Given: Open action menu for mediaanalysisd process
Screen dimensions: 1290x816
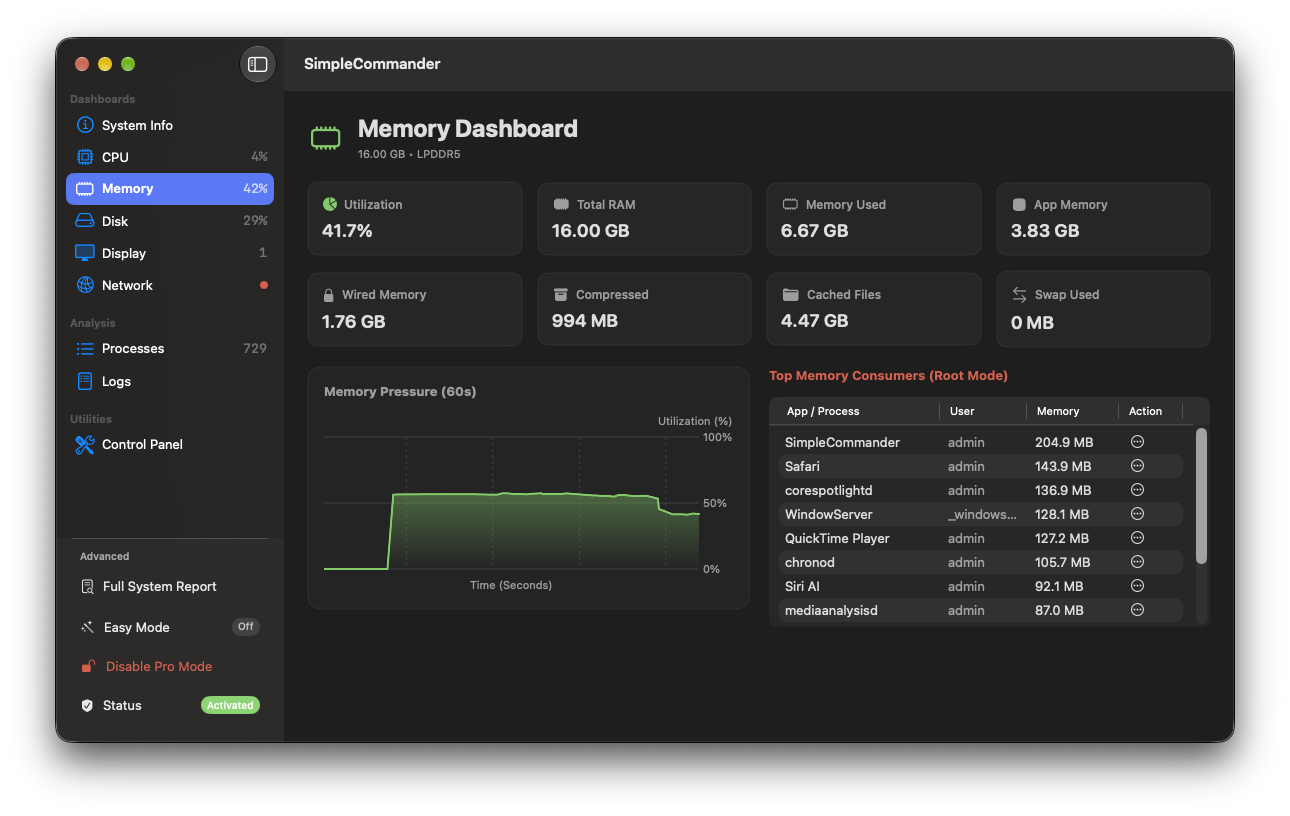Looking at the screenshot, I should point(1137,610).
